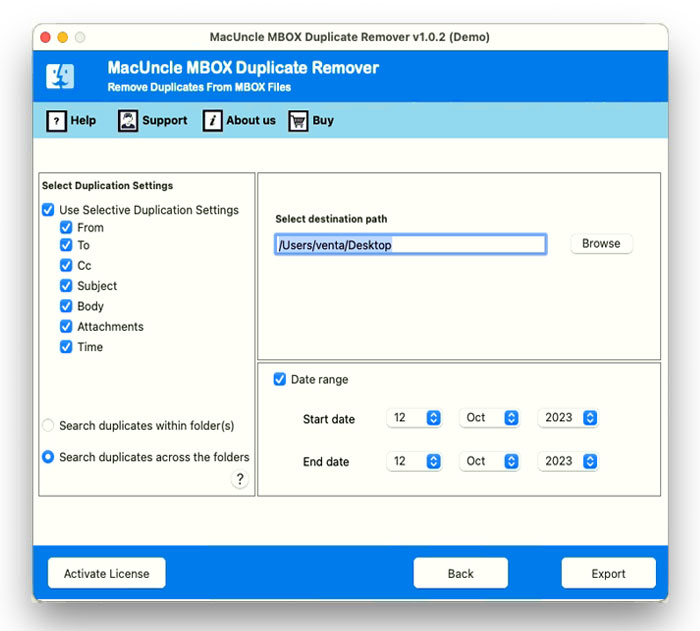The height and width of the screenshot is (631, 700).
Task: Click the Browse button
Action: coord(601,244)
